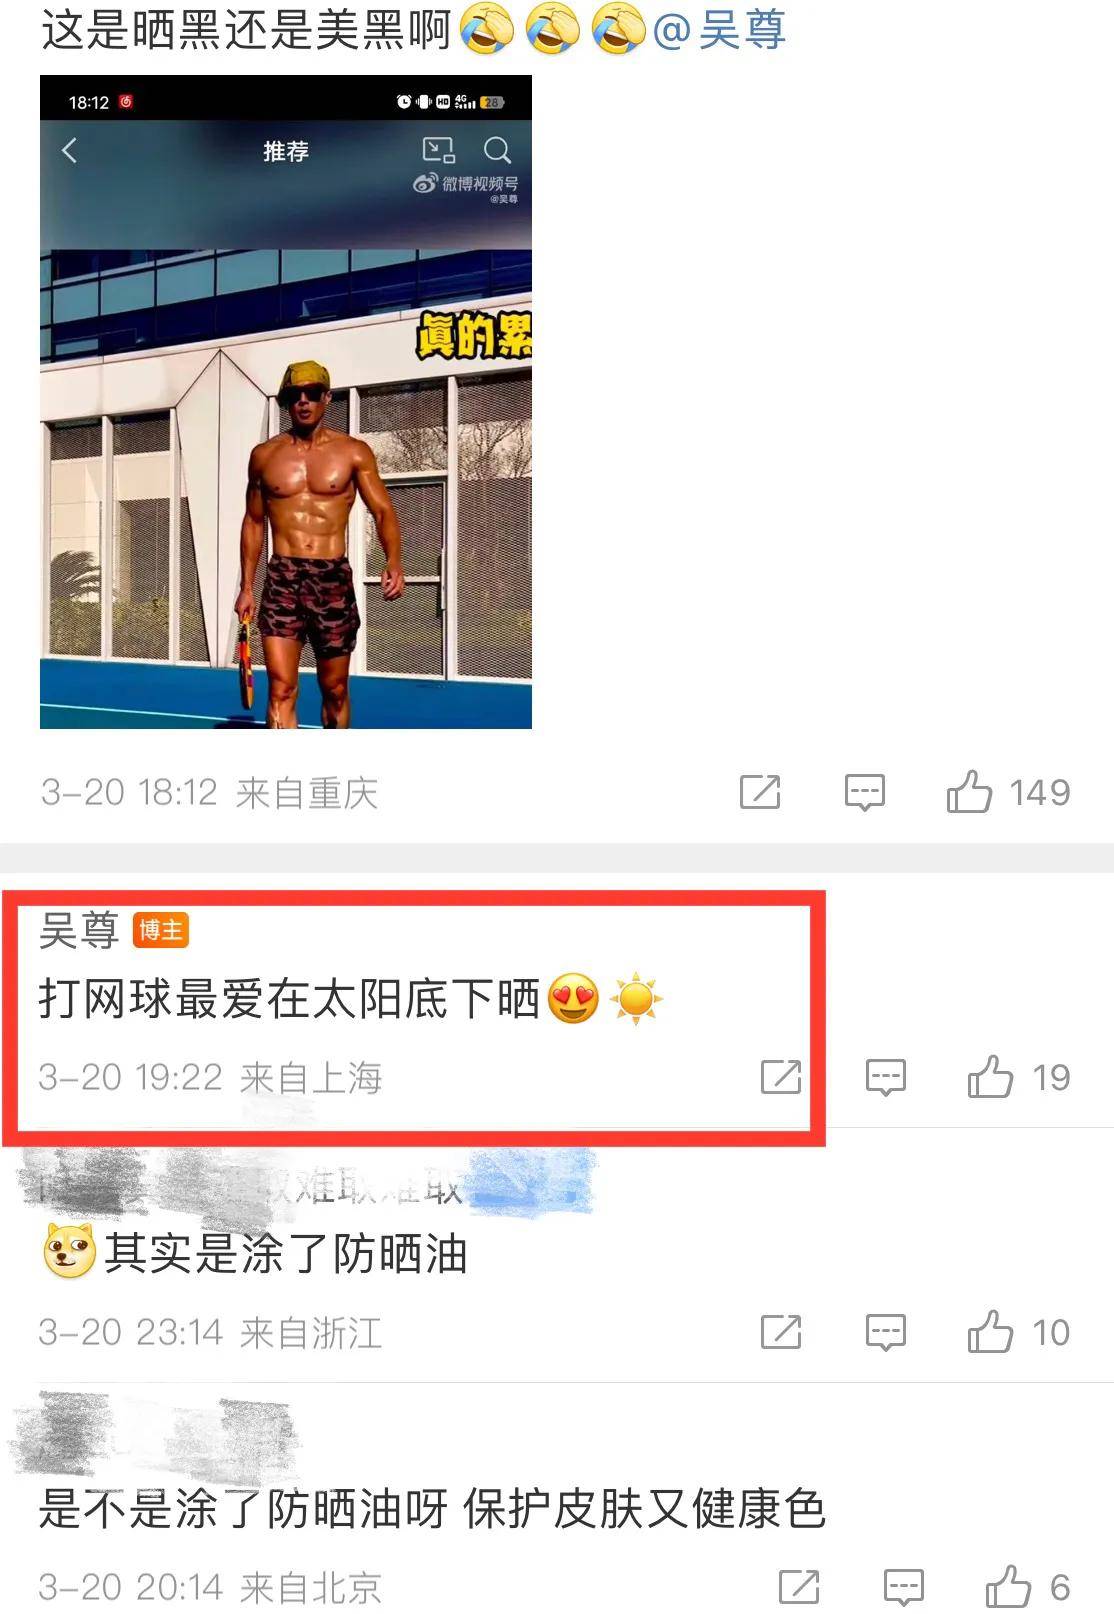Image resolution: width=1114 pixels, height=1614 pixels.
Task: Share 吴尊's comment posted at 19:22
Action: click(x=780, y=1077)
